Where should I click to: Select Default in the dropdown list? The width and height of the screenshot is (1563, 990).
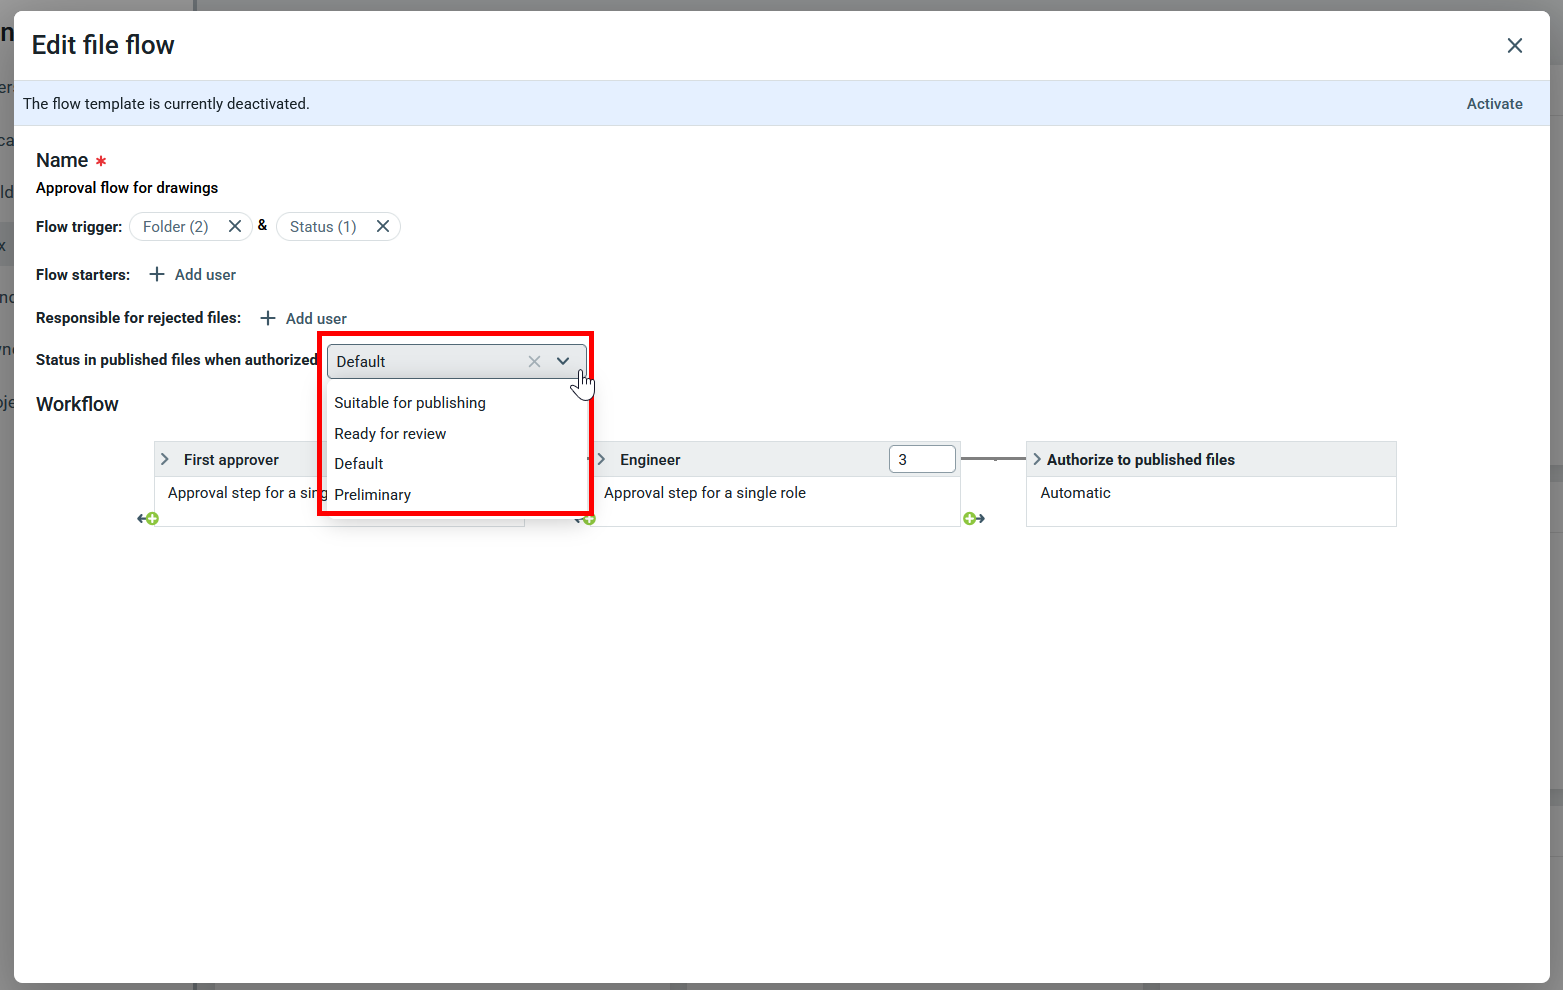pos(359,463)
